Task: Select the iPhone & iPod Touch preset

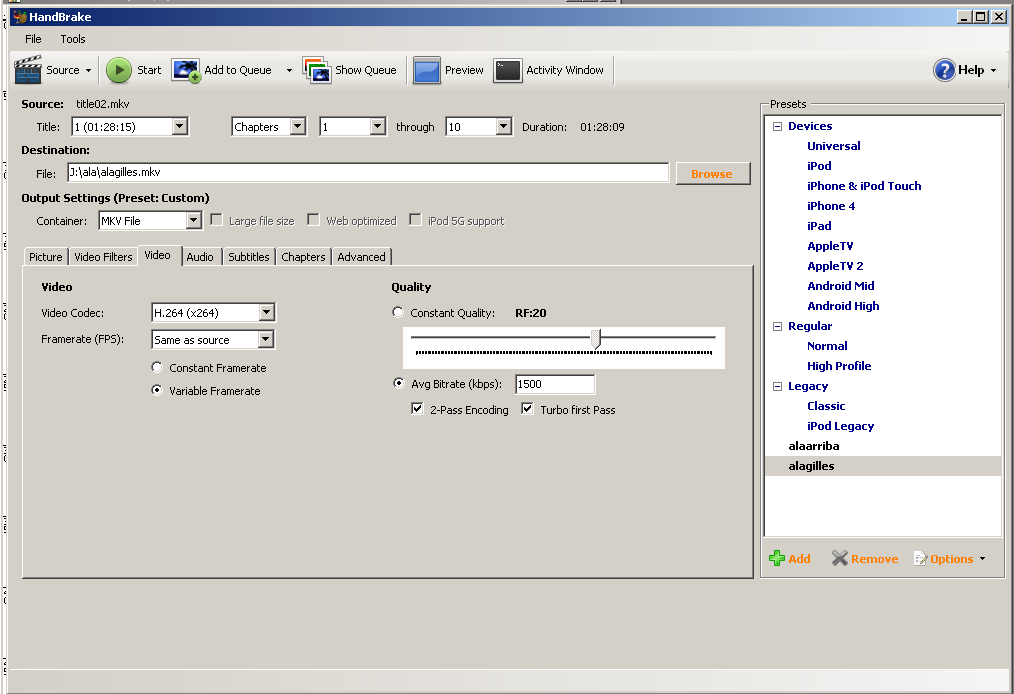Action: [864, 186]
